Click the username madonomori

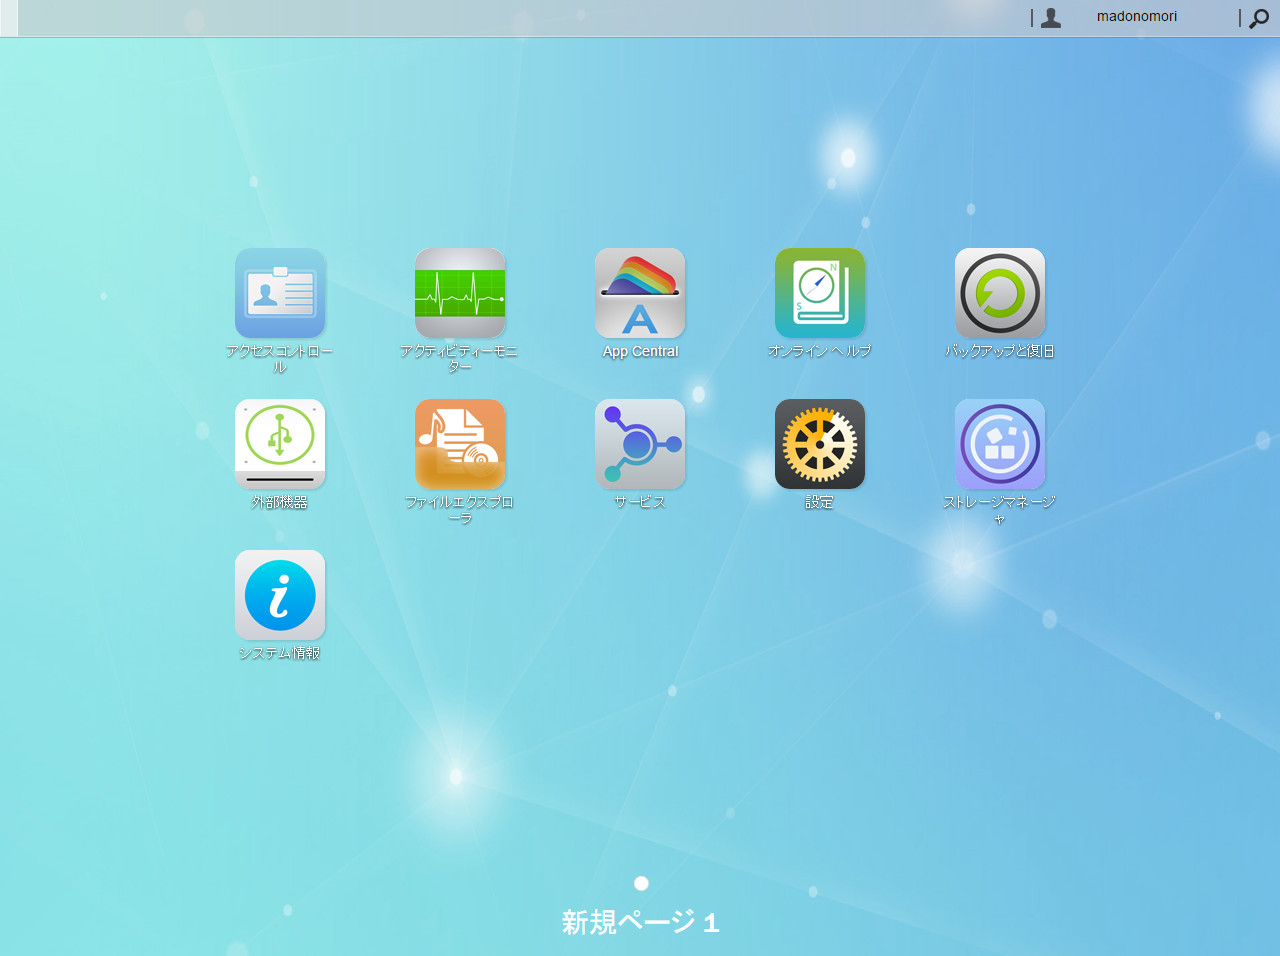pos(1136,16)
